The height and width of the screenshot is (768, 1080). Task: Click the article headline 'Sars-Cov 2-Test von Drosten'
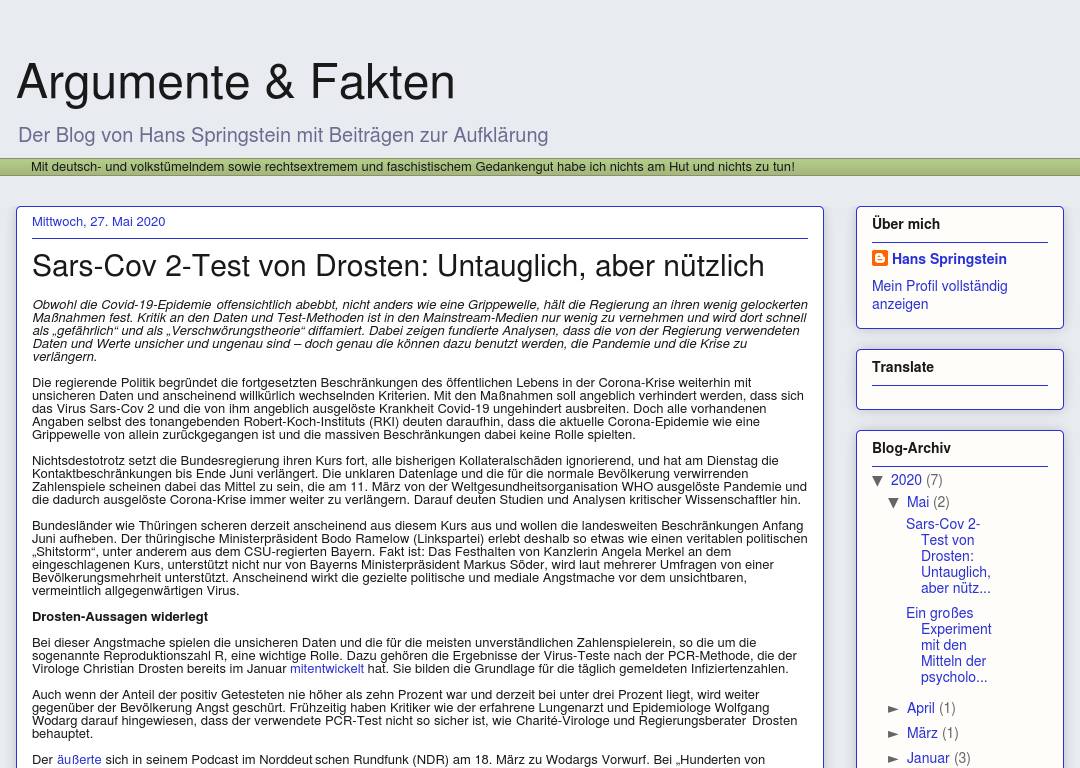pos(398,266)
